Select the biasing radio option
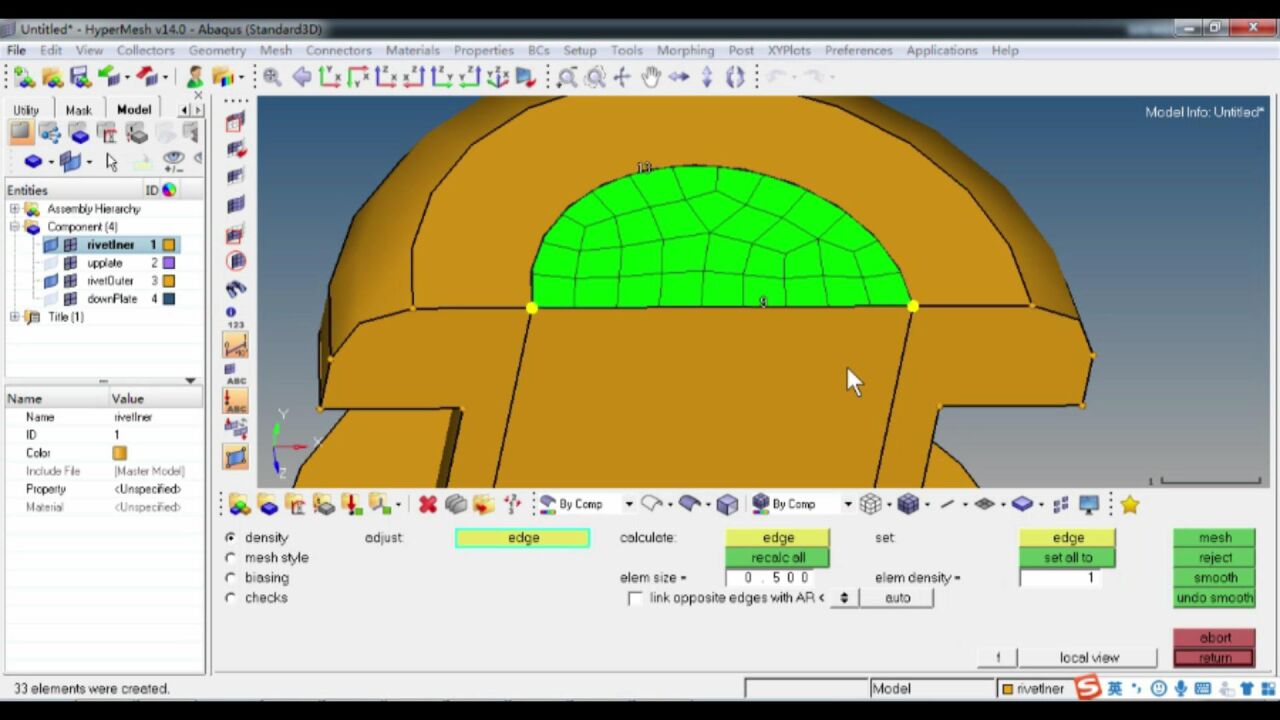The width and height of the screenshot is (1280, 720). (231, 578)
